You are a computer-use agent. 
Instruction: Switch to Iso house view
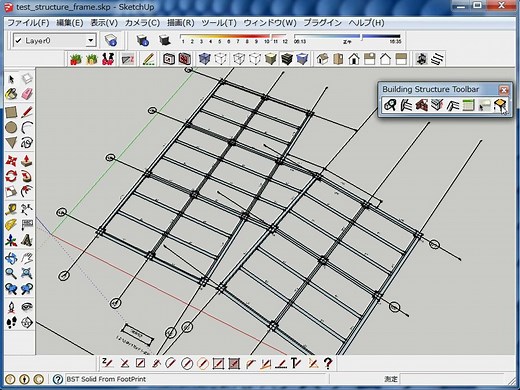(322, 59)
